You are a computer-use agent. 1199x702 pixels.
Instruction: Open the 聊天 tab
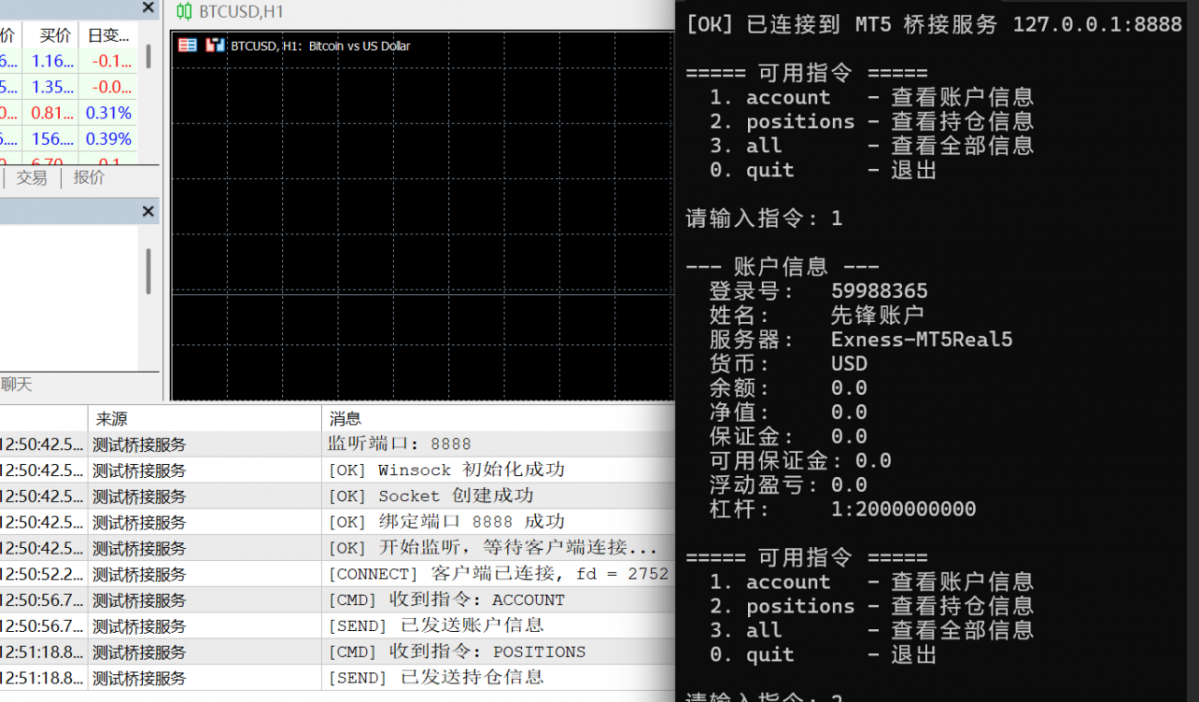tap(16, 385)
